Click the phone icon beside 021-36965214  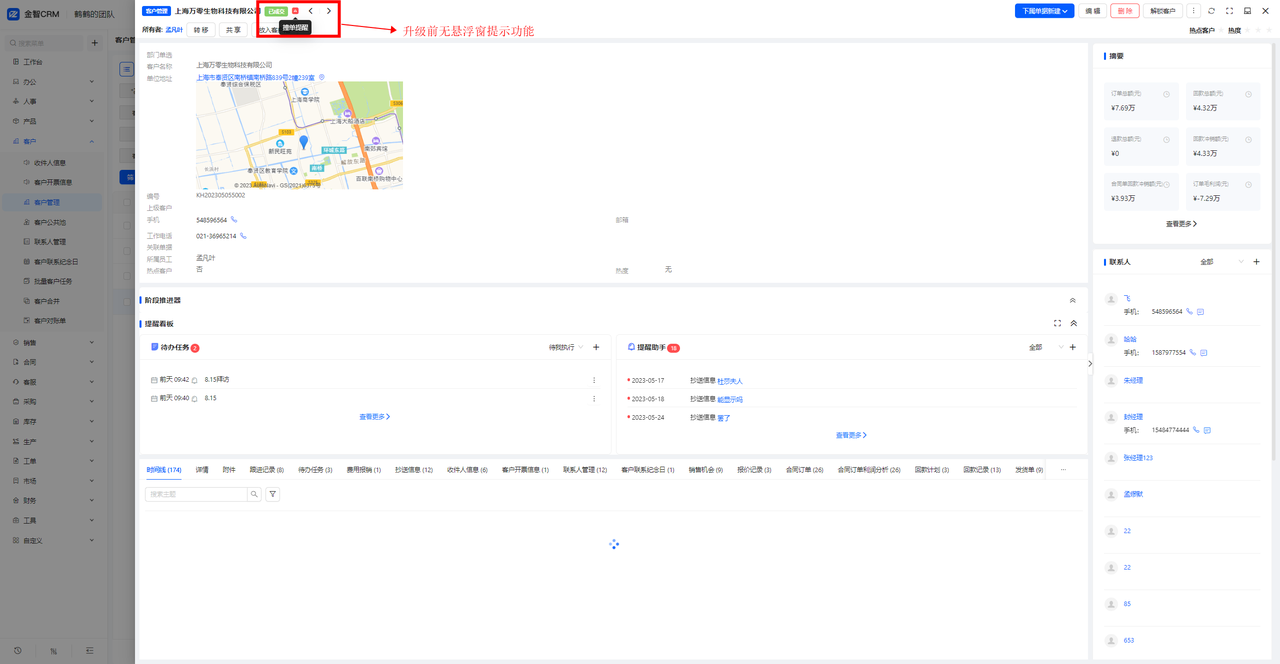tap(243, 236)
